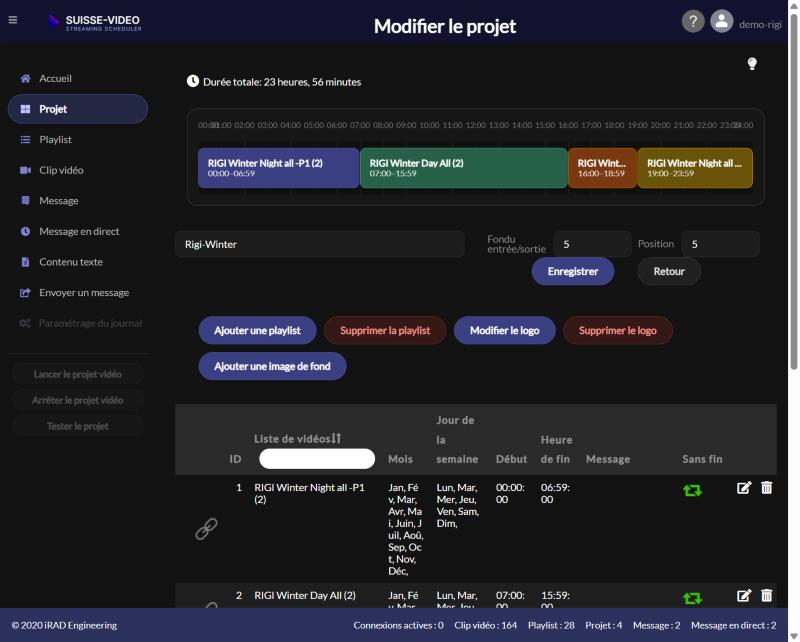Click the Clip vidéo camera icon
The width and height of the screenshot is (800, 642).
tap(25, 170)
